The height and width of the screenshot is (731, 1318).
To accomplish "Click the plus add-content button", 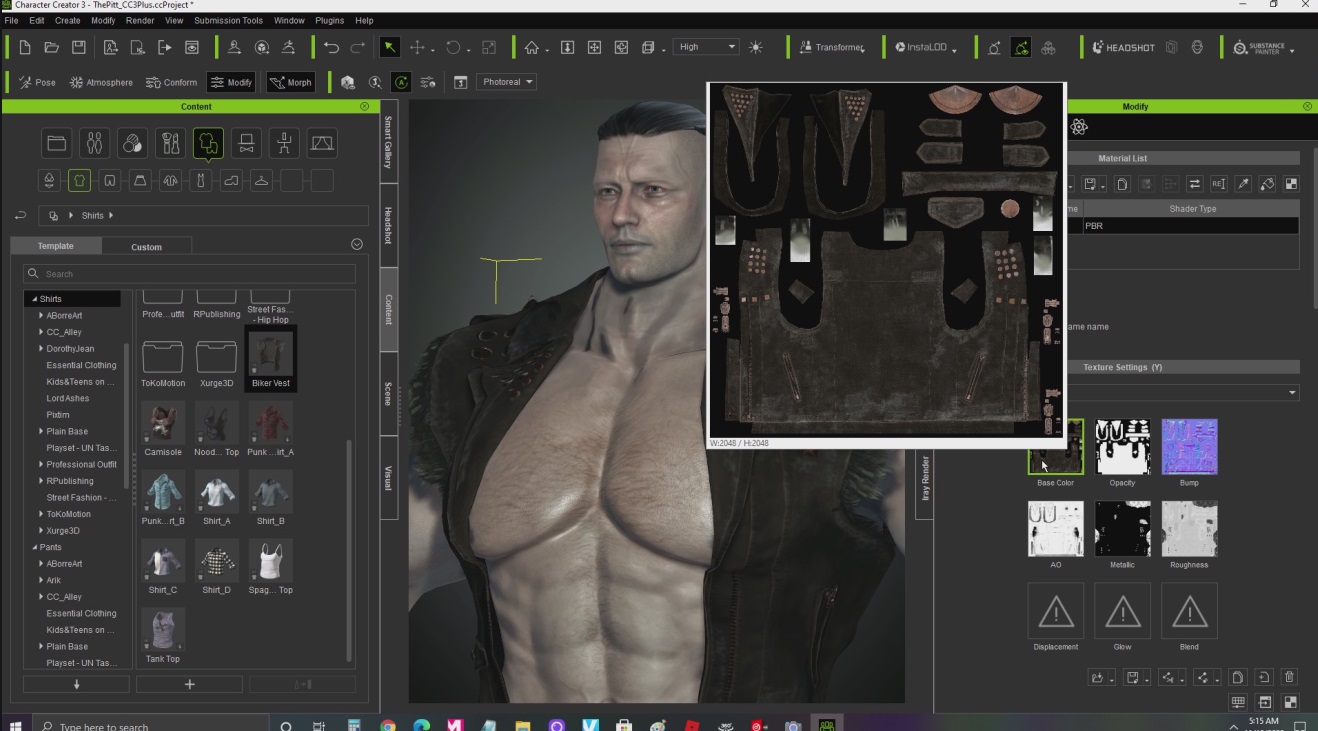I will [x=189, y=684].
